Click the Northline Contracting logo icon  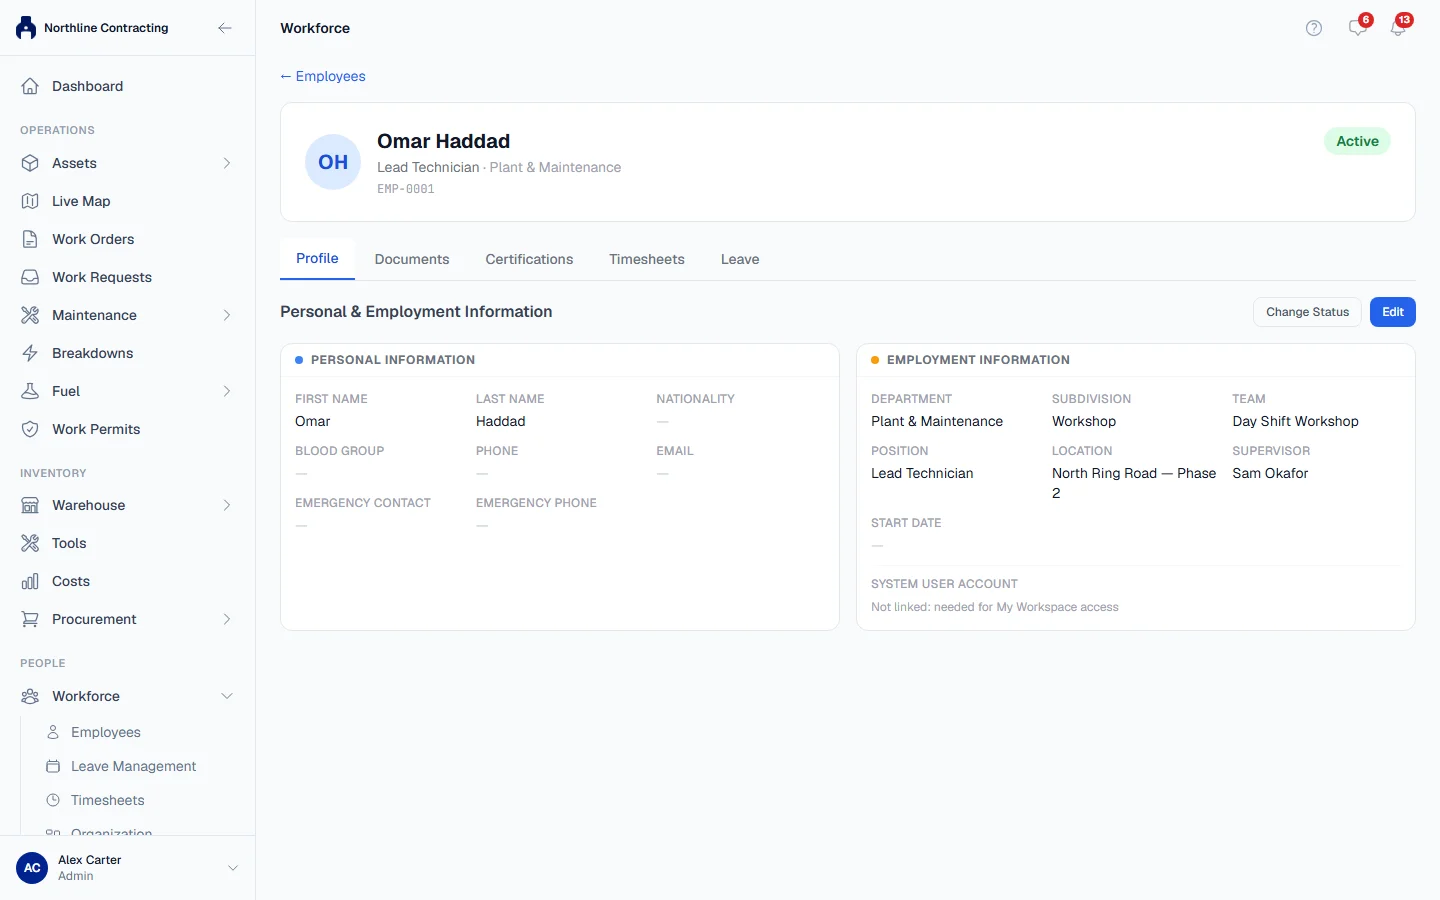[26, 28]
